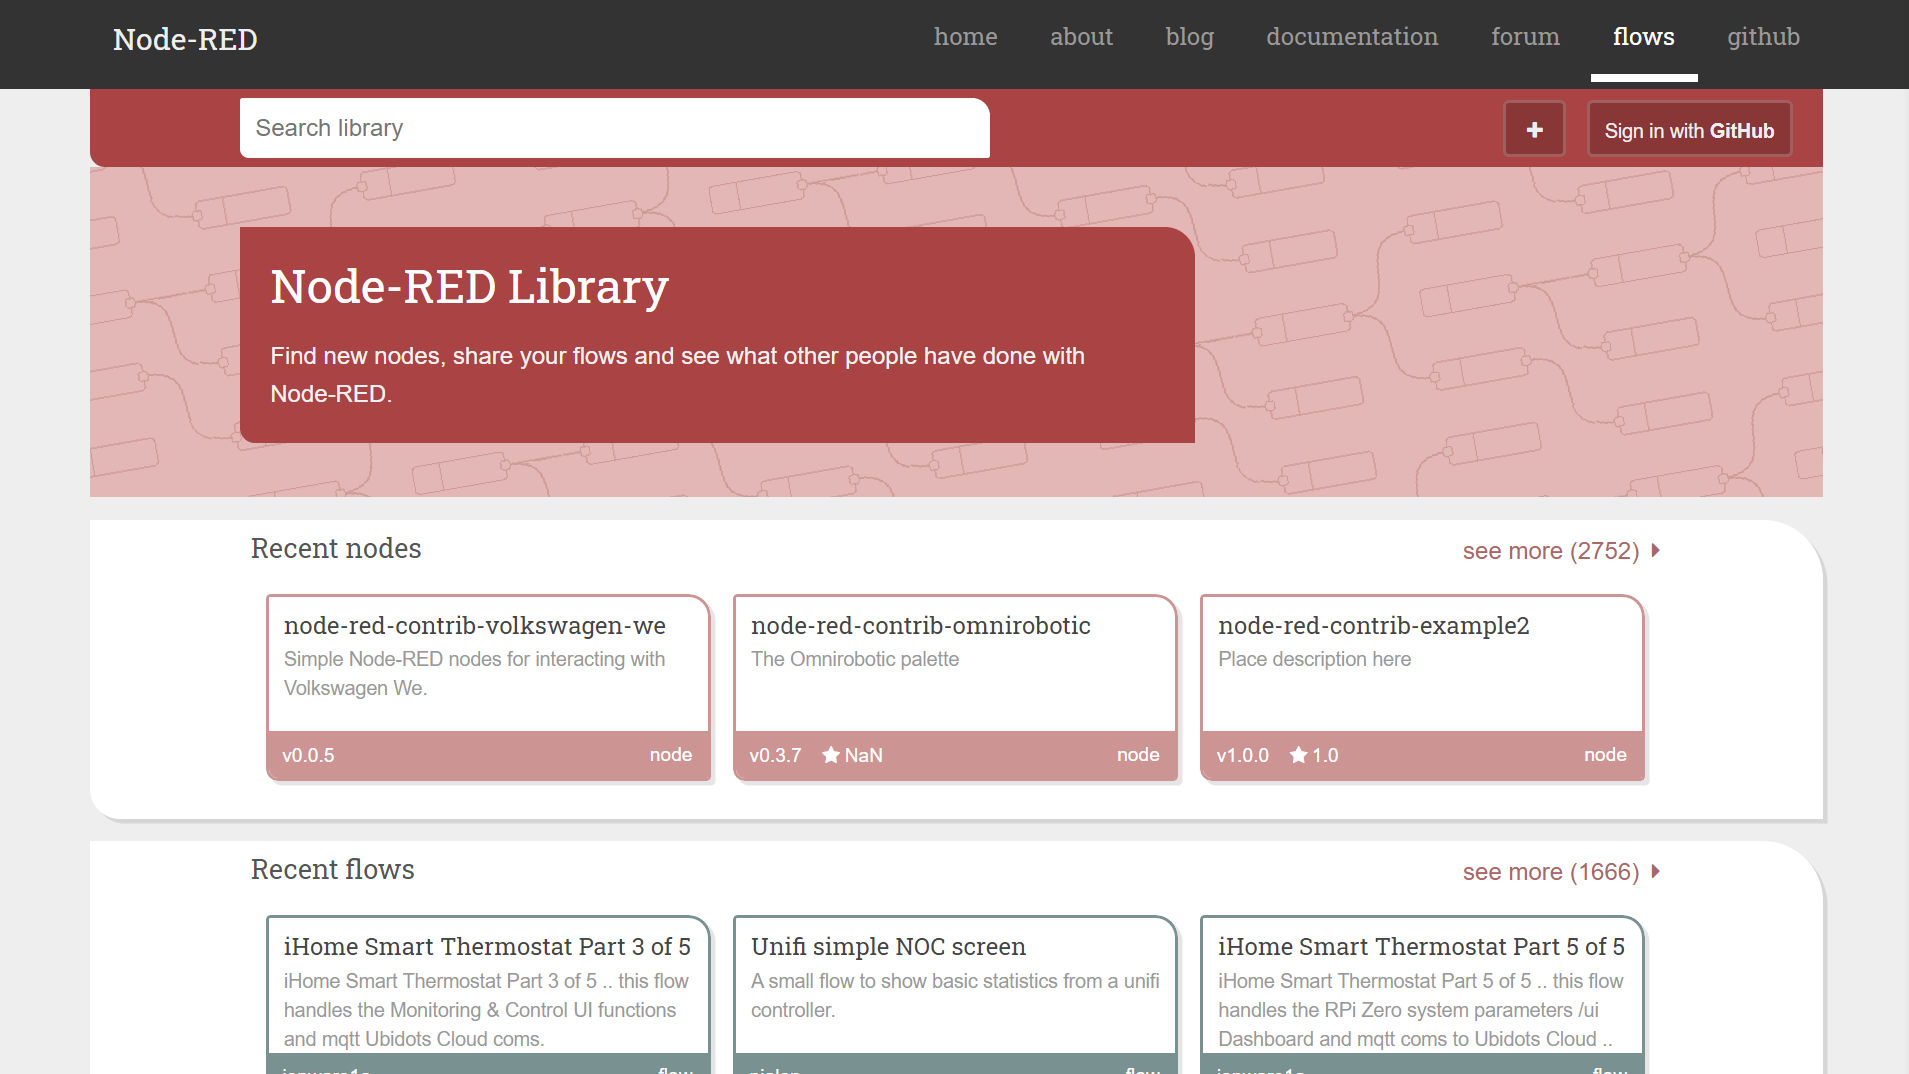The width and height of the screenshot is (1909, 1074).
Task: Click Sign in with GitHub
Action: (x=1689, y=129)
